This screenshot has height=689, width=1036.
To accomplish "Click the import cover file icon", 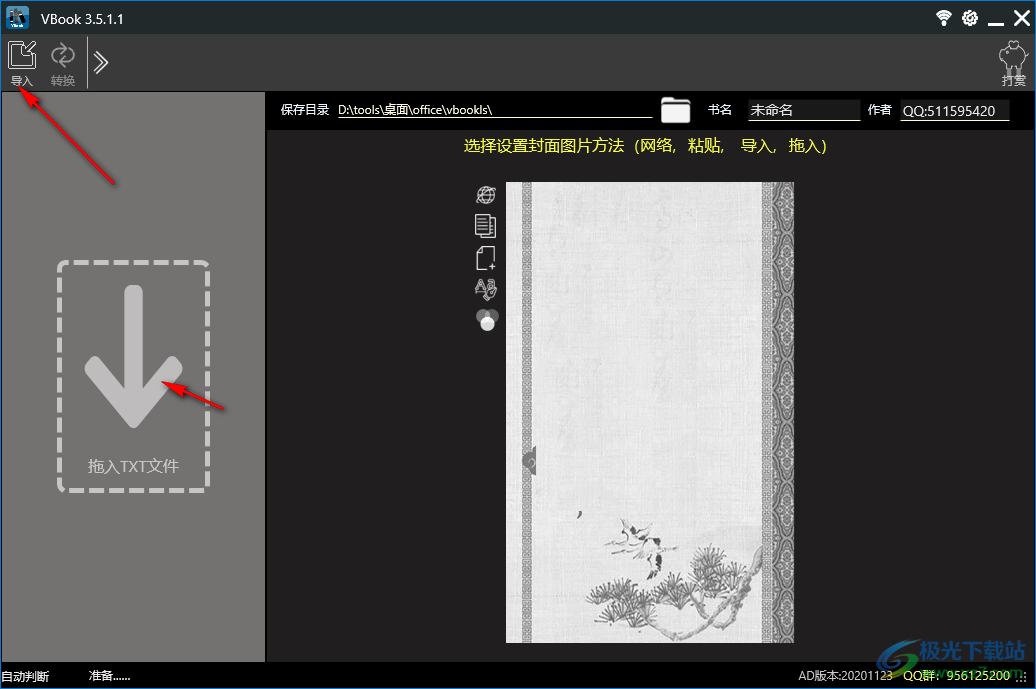I will 486,258.
